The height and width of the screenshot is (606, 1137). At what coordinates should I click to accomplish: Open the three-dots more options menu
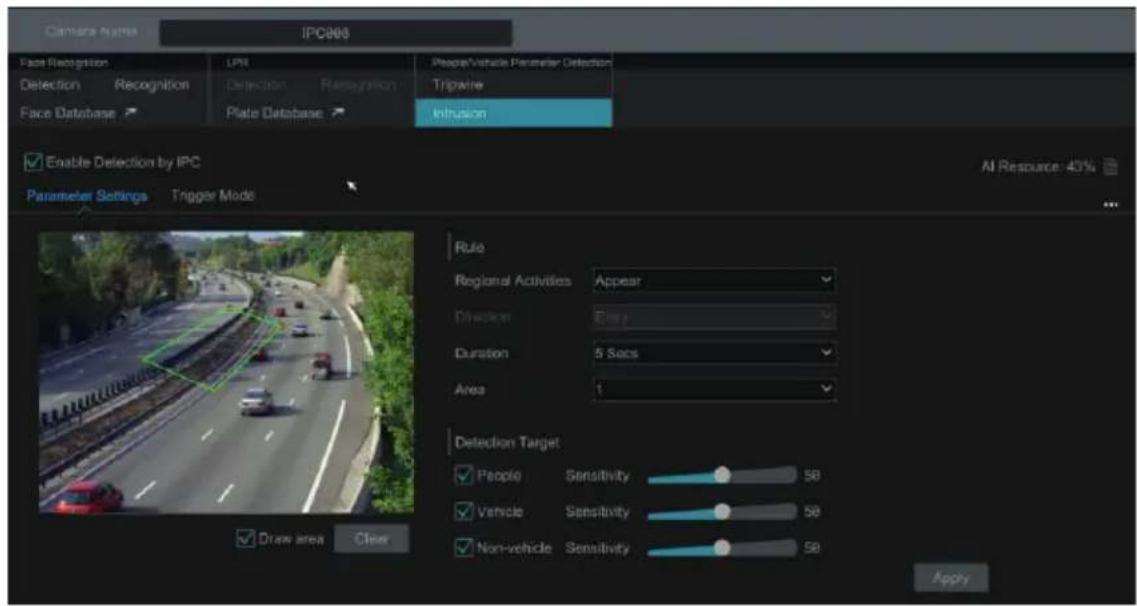tap(1110, 204)
